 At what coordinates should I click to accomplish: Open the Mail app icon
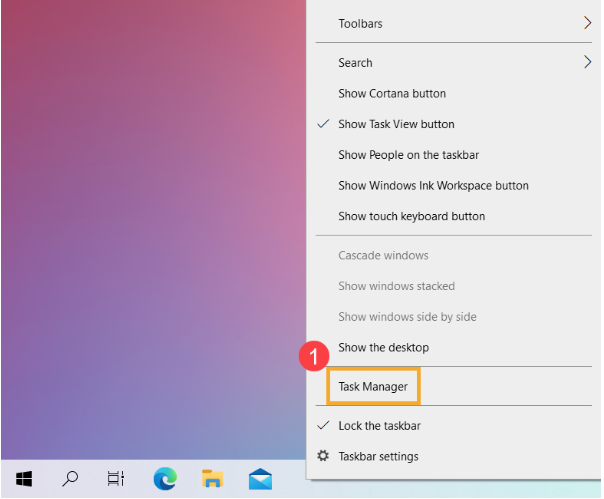click(x=260, y=479)
